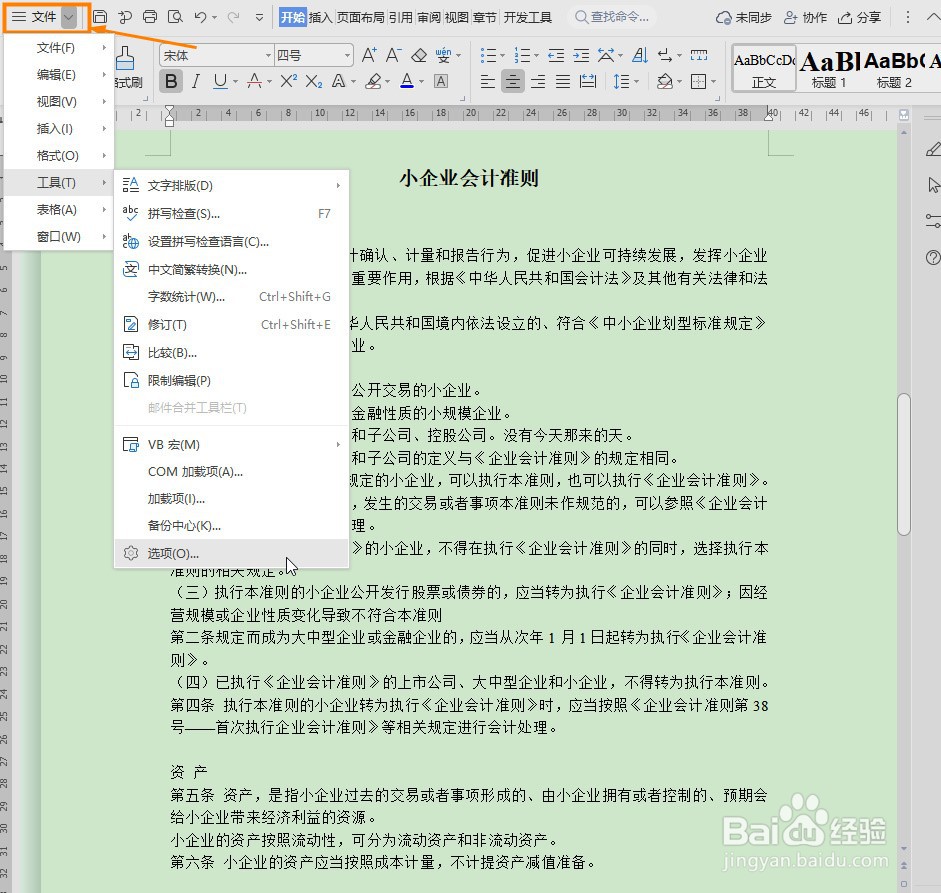Click the 中文简繁转换(N) icon entry
941x893 pixels.
(x=231, y=269)
